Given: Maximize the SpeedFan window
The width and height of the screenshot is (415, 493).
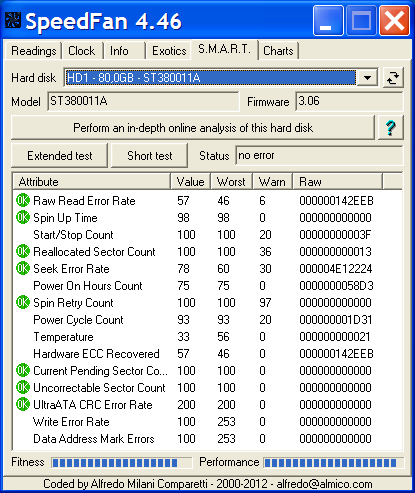Looking at the screenshot, I should (x=361, y=21).
